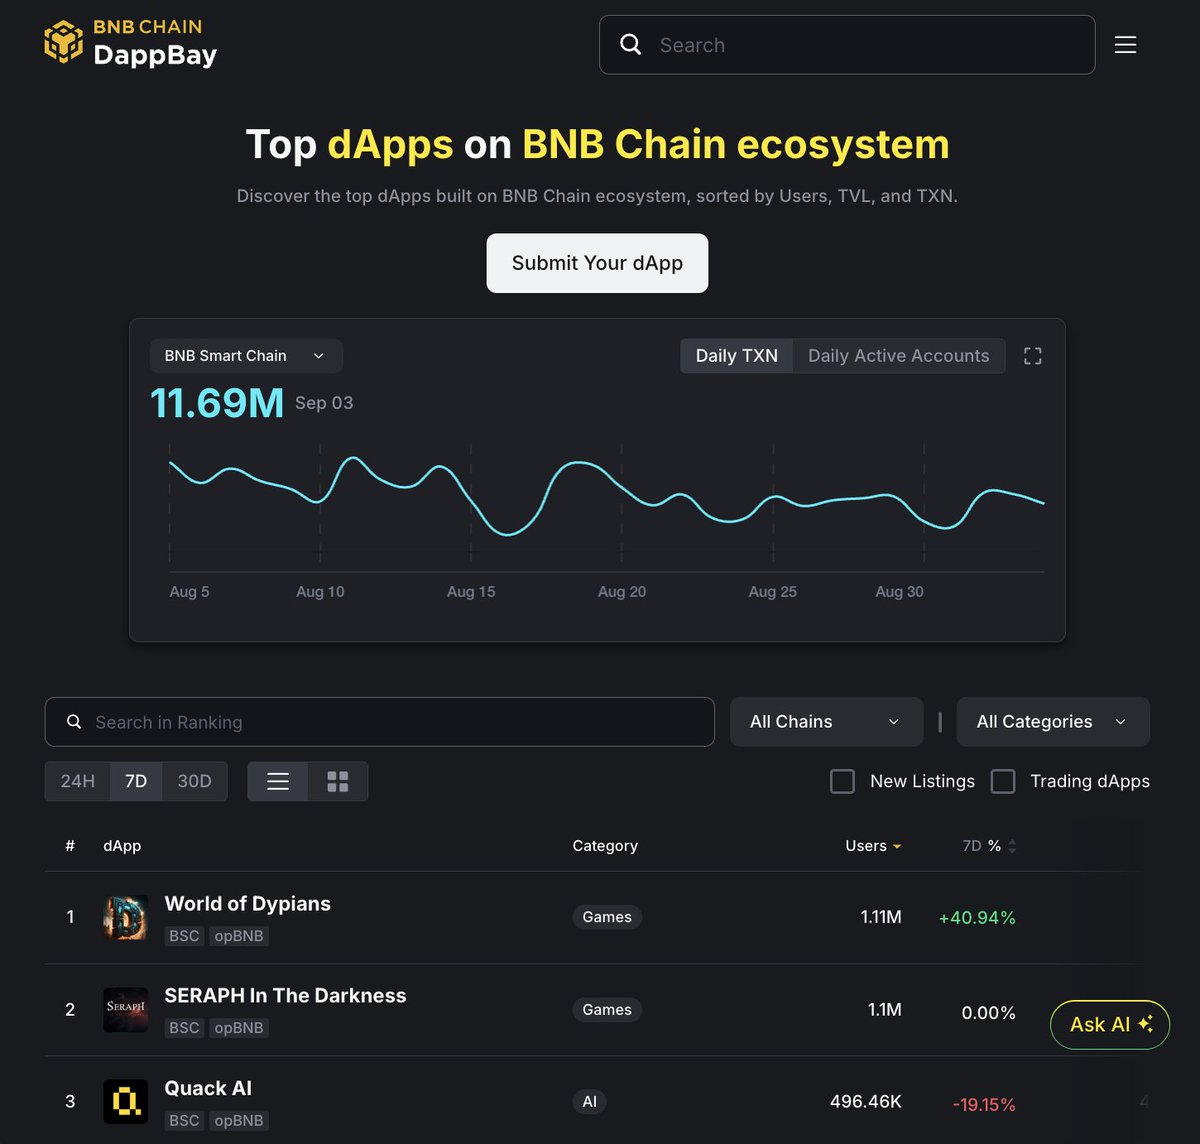
Task: Click the Aug 15 chart axis label
Action: pyautogui.click(x=471, y=592)
